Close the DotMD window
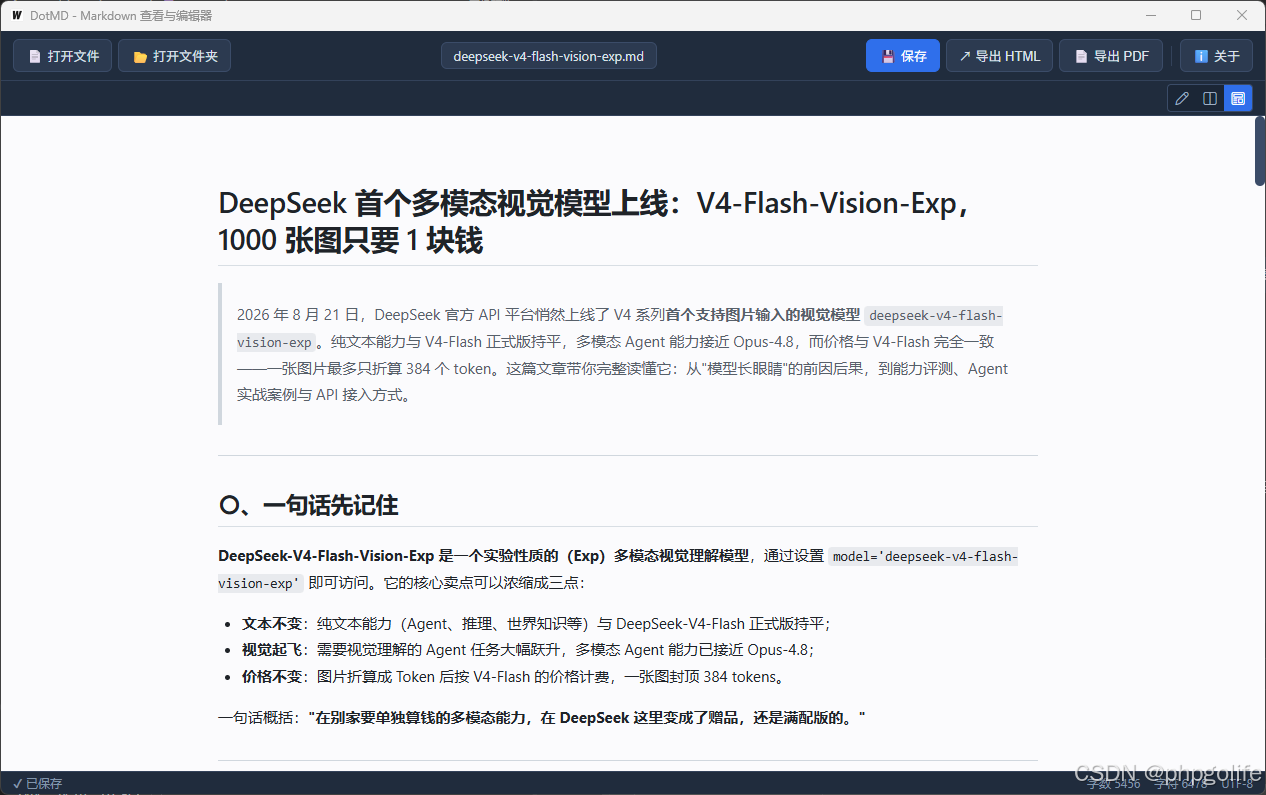Viewport: 1266px width, 795px height. point(1242,15)
